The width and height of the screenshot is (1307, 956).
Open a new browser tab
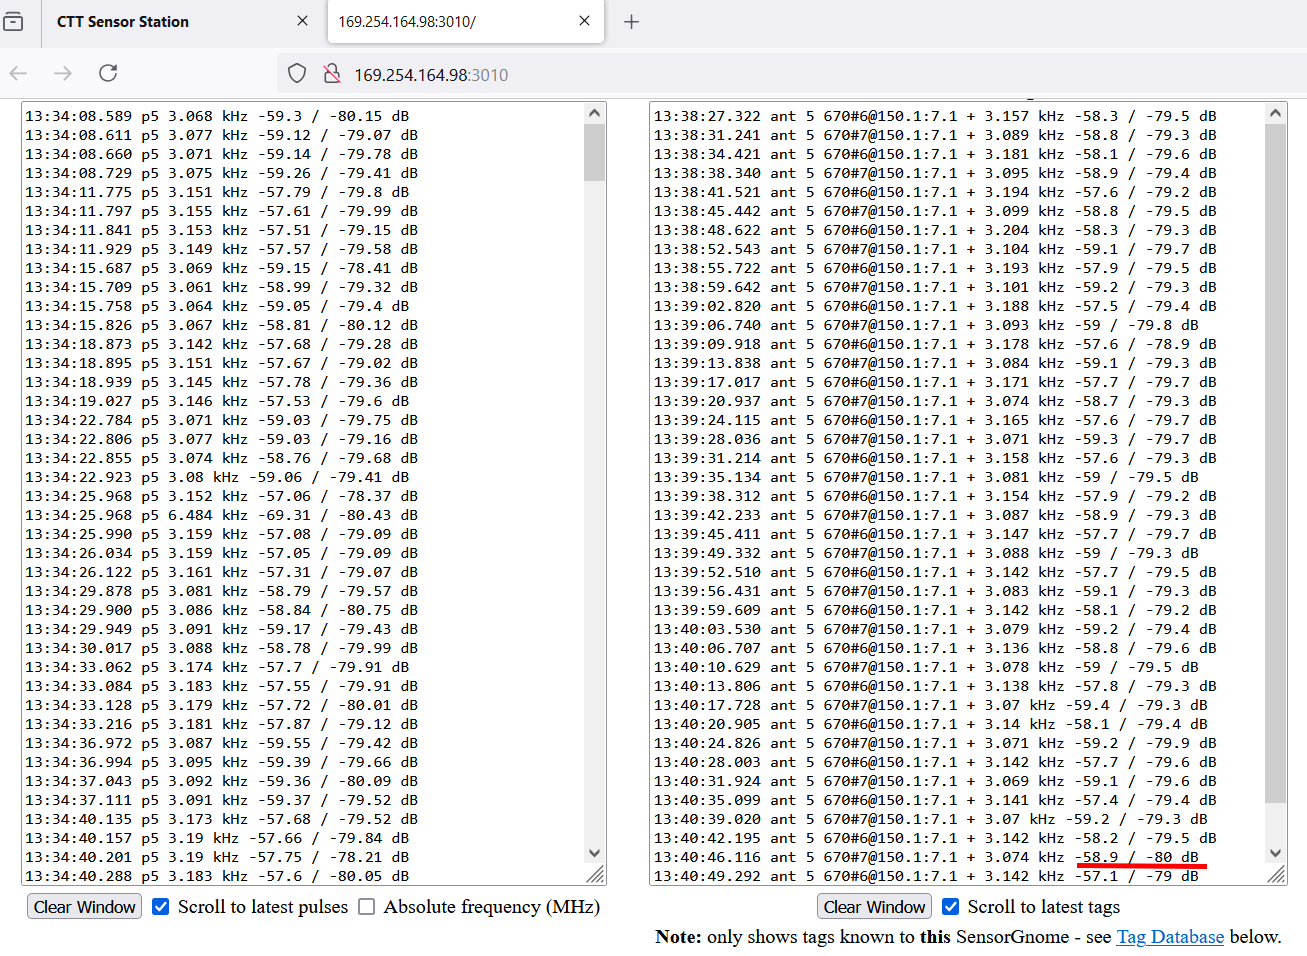pyautogui.click(x=631, y=22)
